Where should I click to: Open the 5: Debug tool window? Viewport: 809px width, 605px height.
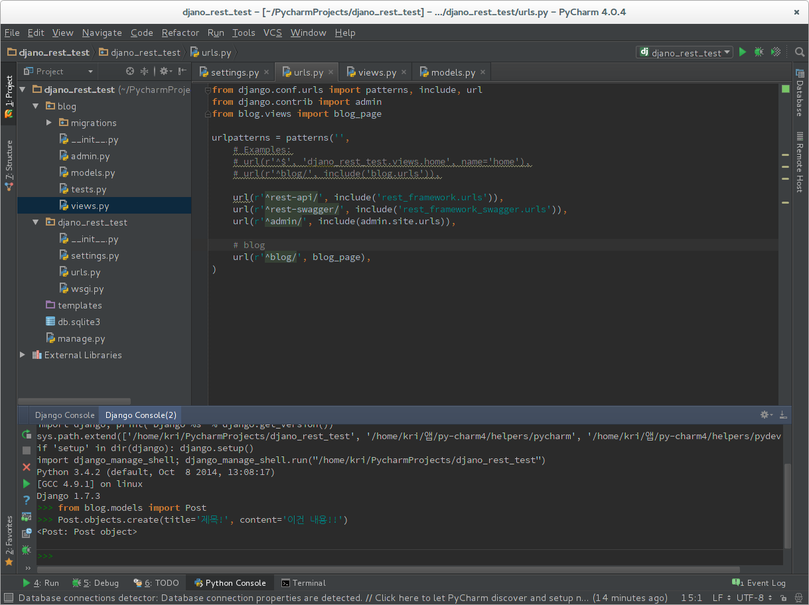click(x=95, y=583)
